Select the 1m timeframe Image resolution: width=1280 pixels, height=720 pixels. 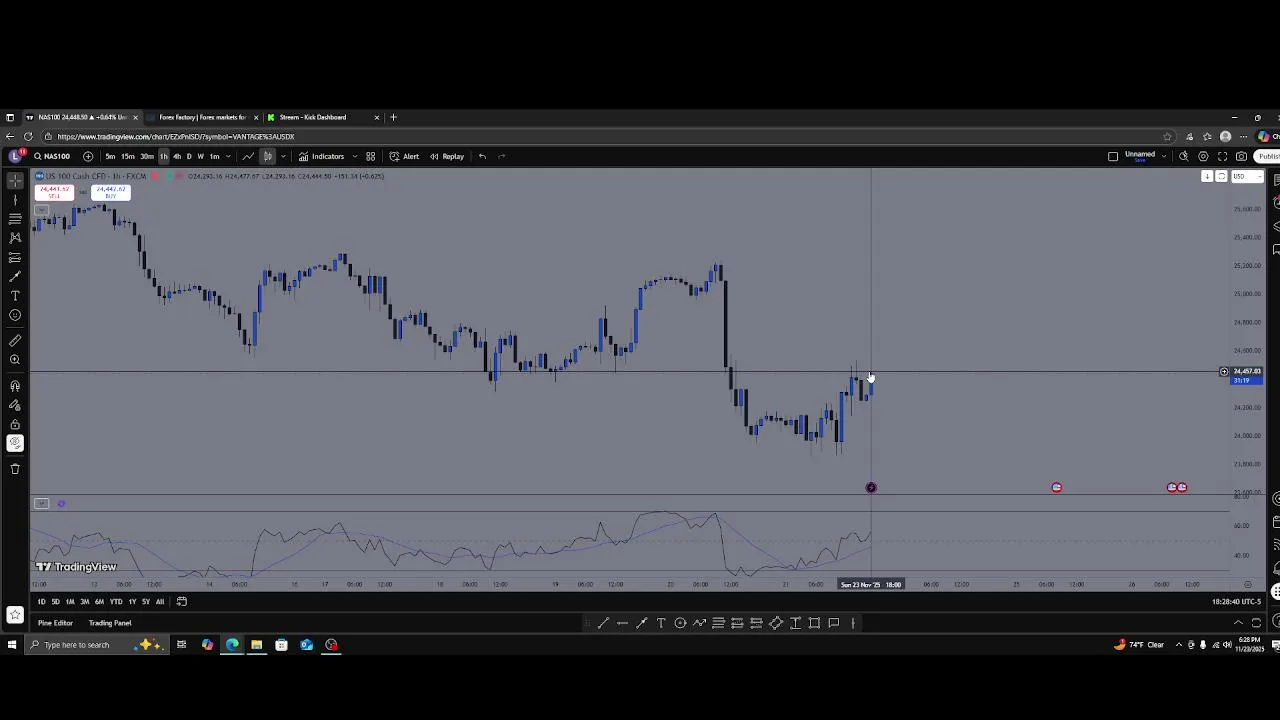coord(214,156)
